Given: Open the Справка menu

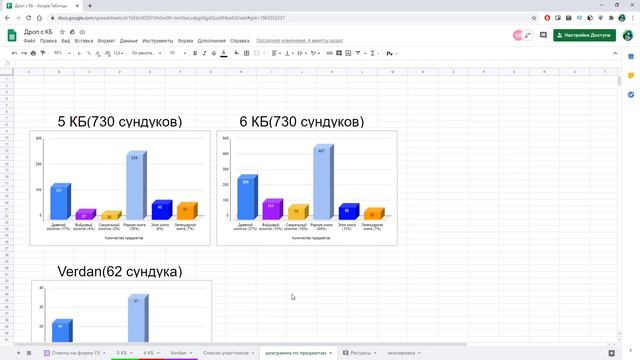Looking at the screenshot, I should (240, 41).
